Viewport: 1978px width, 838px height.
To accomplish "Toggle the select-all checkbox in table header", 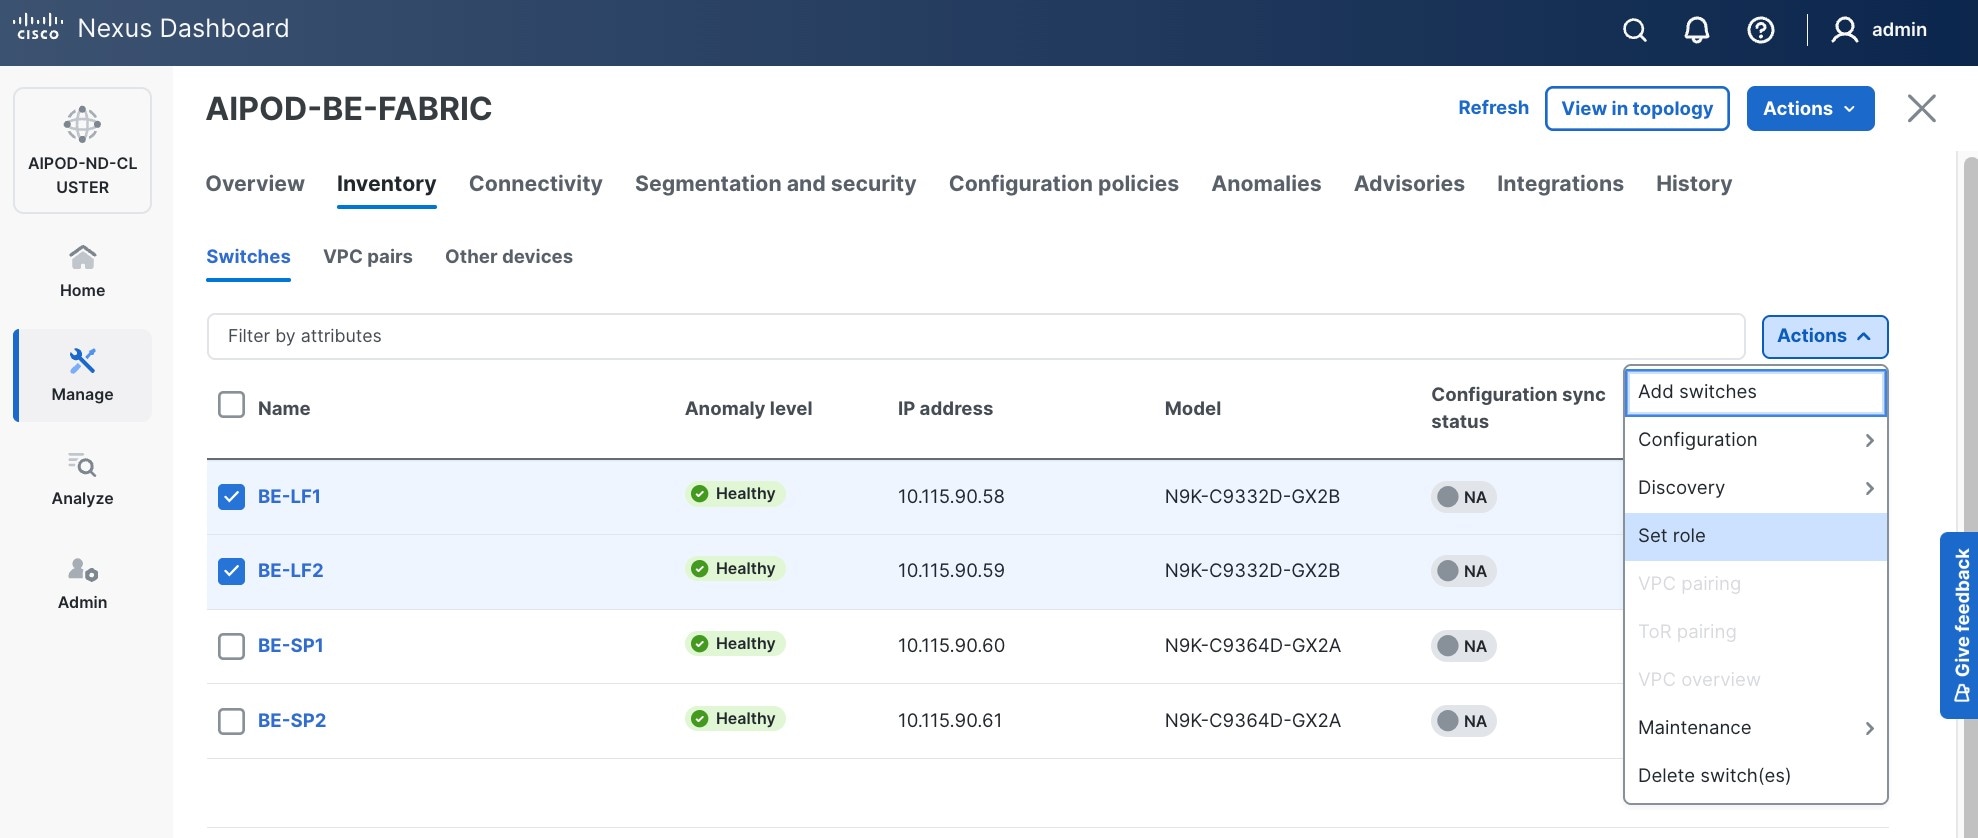I will tap(231, 405).
